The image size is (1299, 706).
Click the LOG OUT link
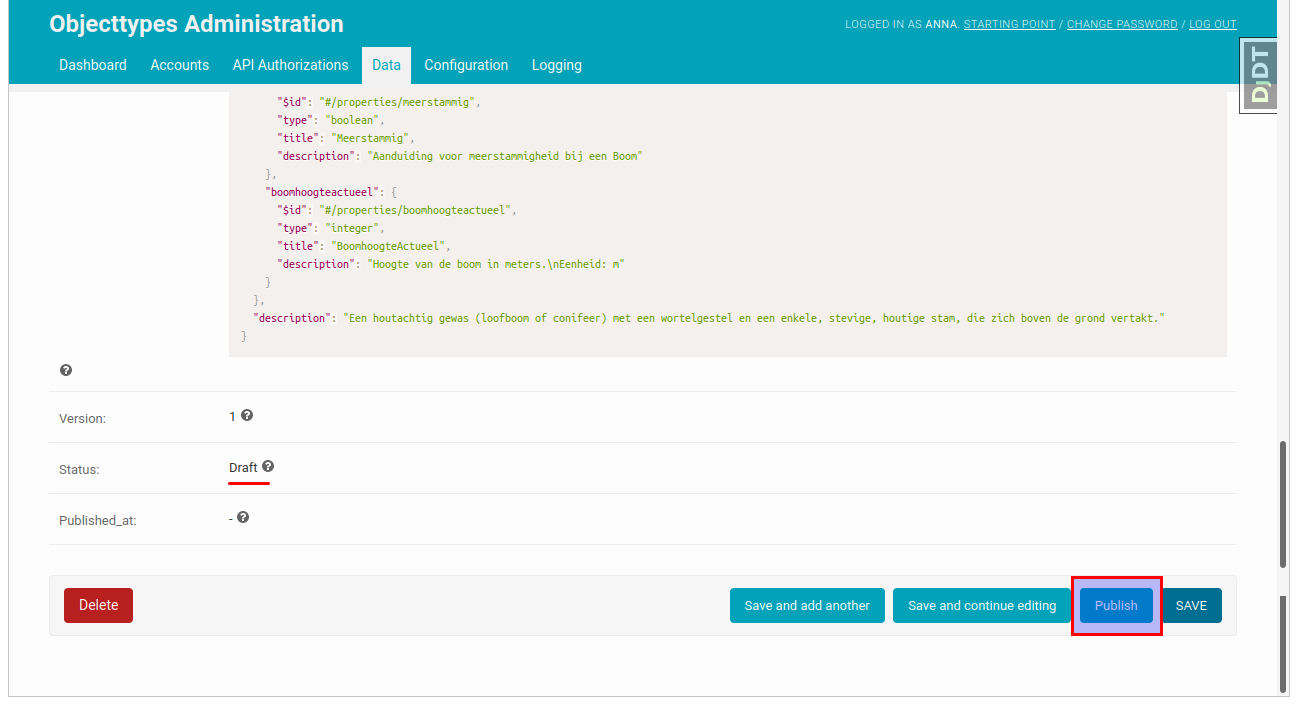point(1213,24)
